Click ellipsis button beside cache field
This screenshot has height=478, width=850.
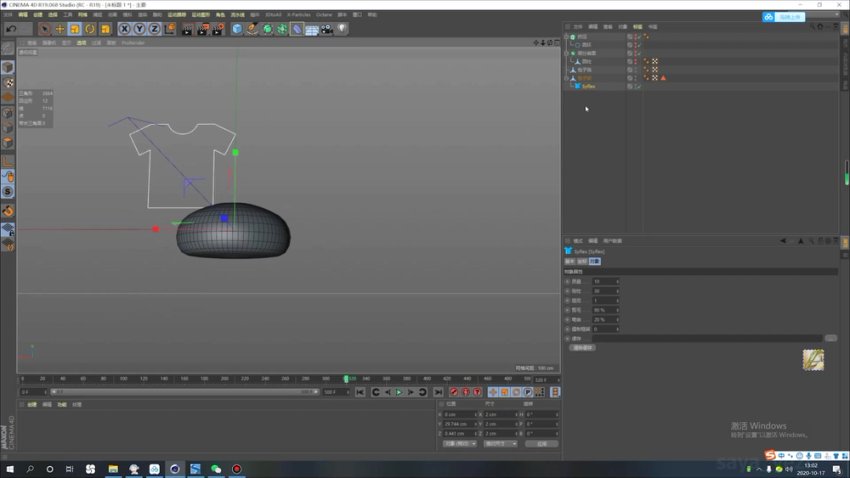pyautogui.click(x=830, y=338)
